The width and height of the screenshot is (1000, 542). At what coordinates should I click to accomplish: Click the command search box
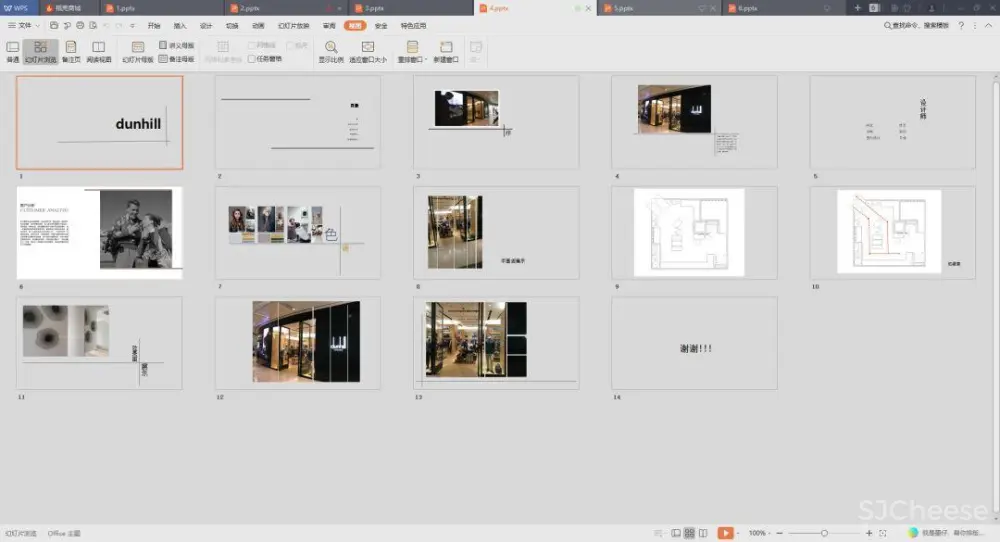917,25
